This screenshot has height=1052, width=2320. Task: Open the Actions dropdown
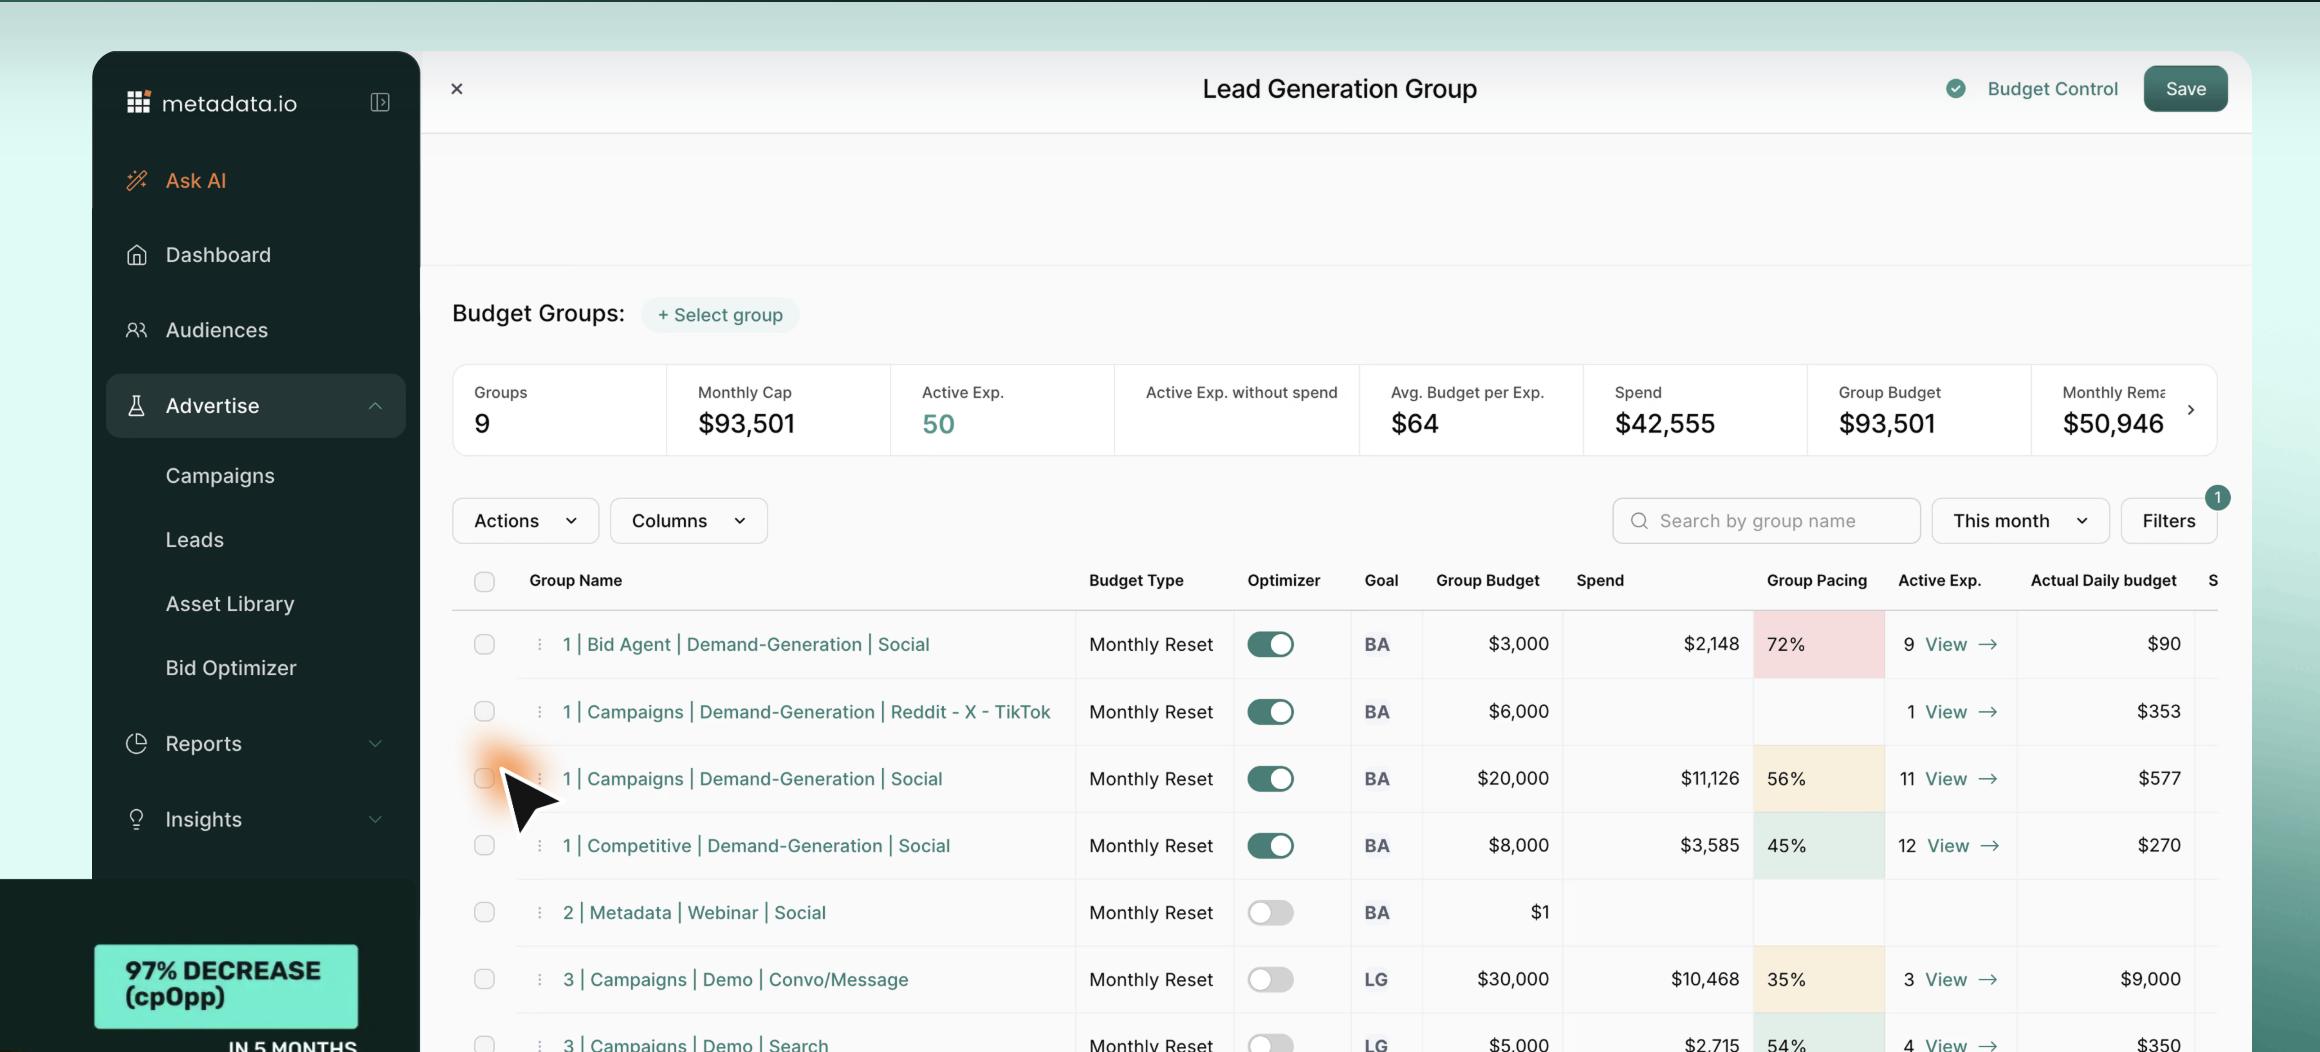coord(525,521)
